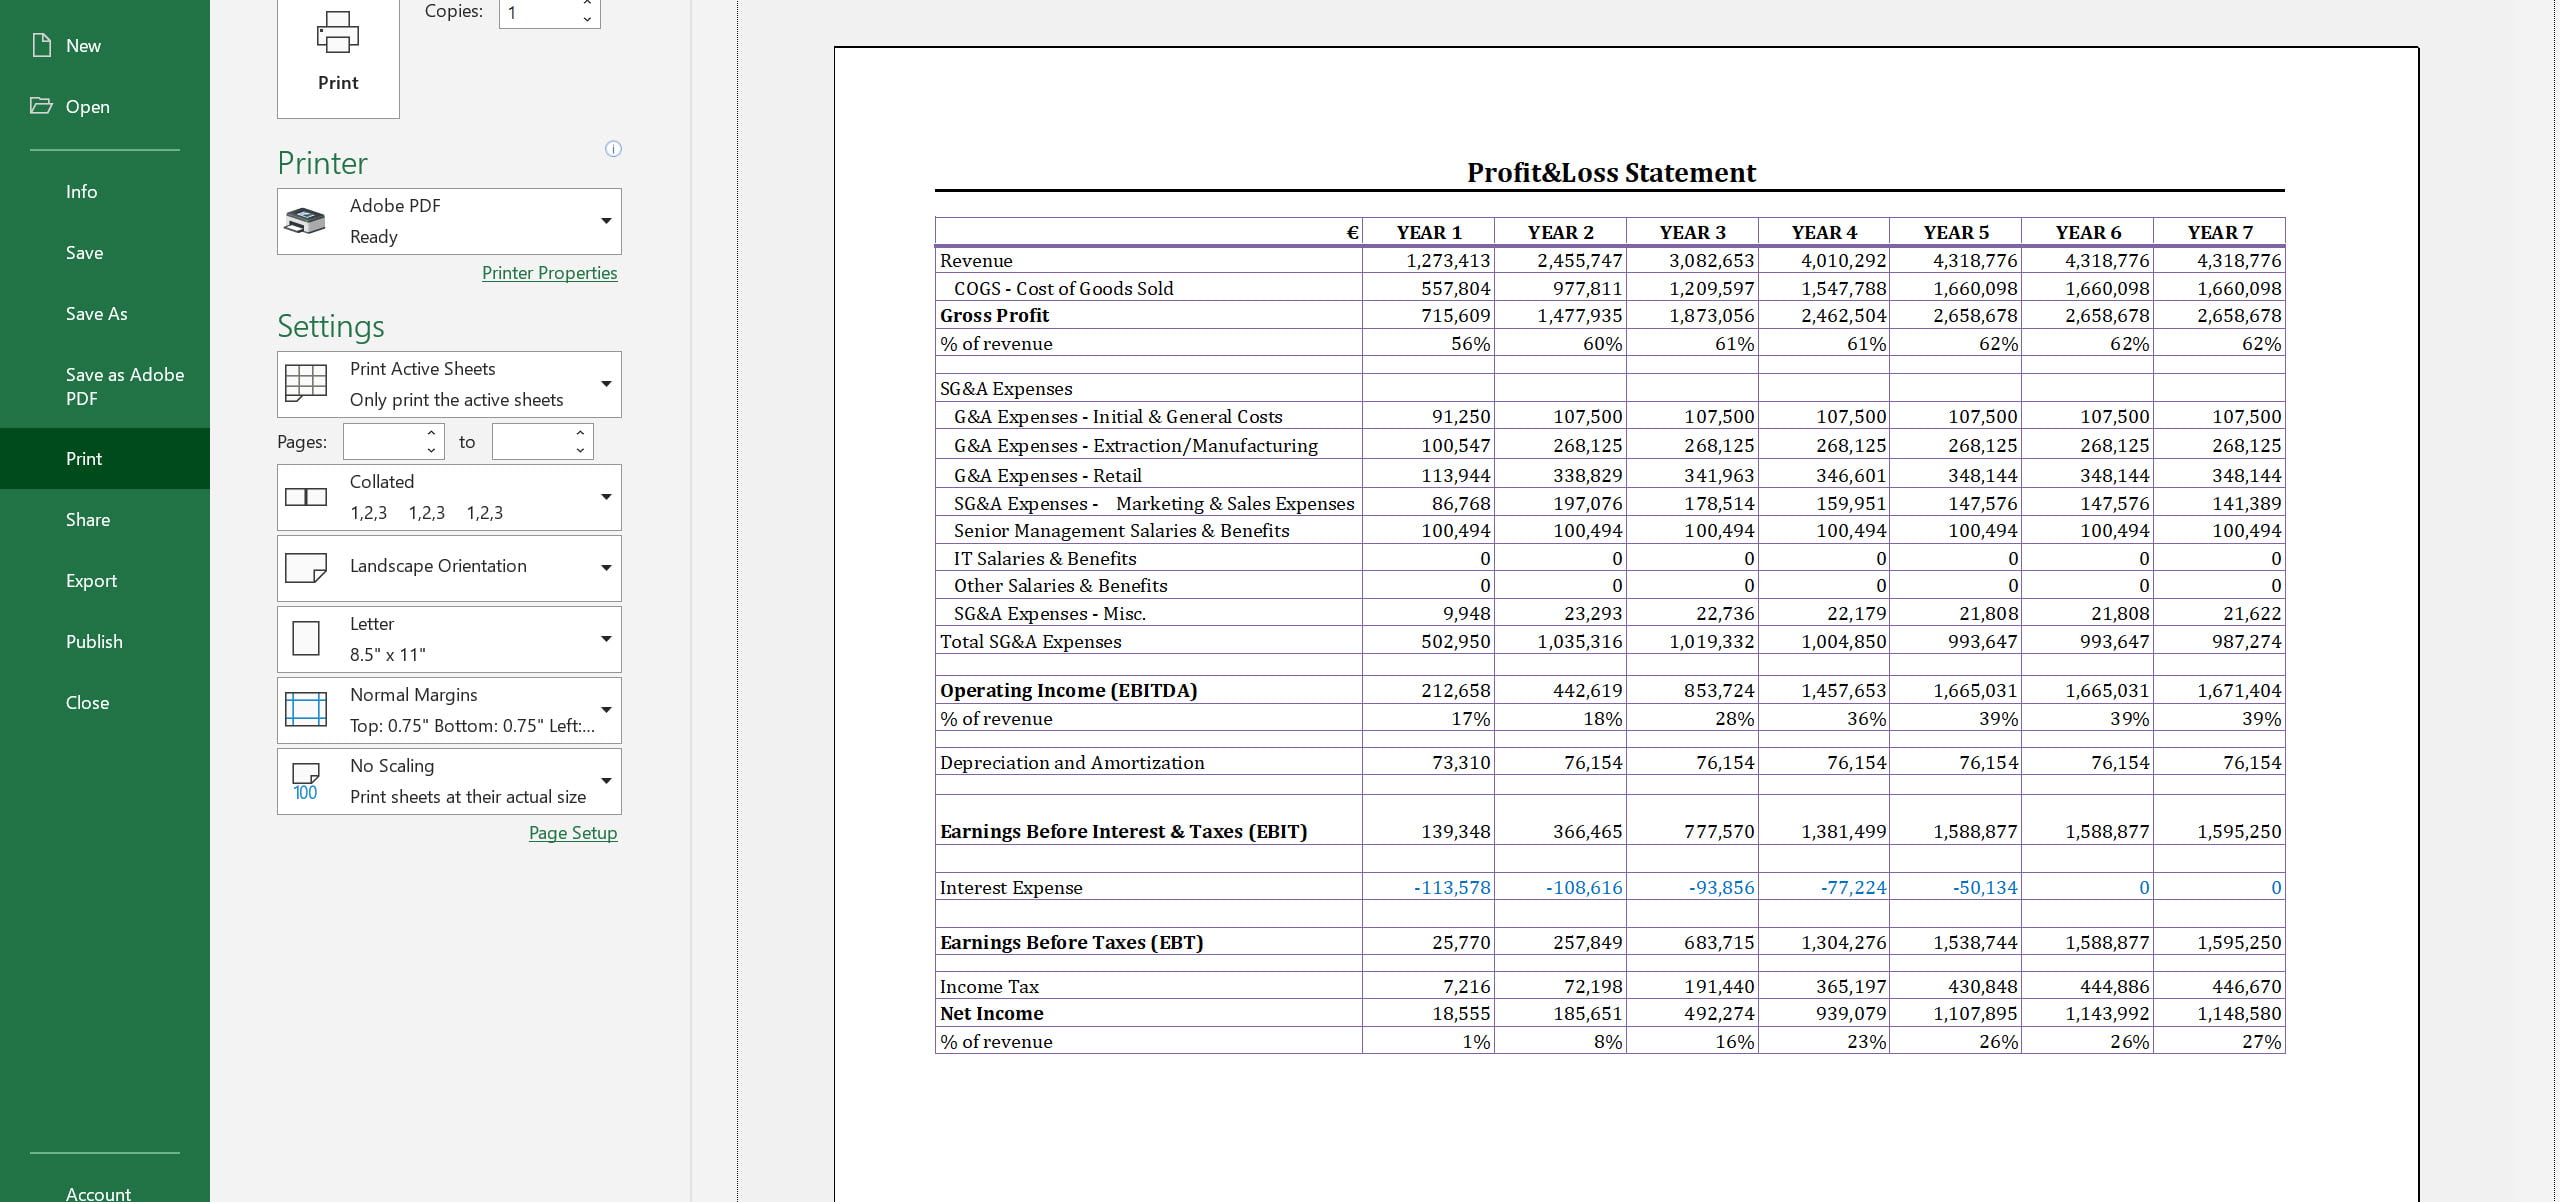Increase the starting page number stepper
Screen dimensions: 2560x1202
coord(431,433)
